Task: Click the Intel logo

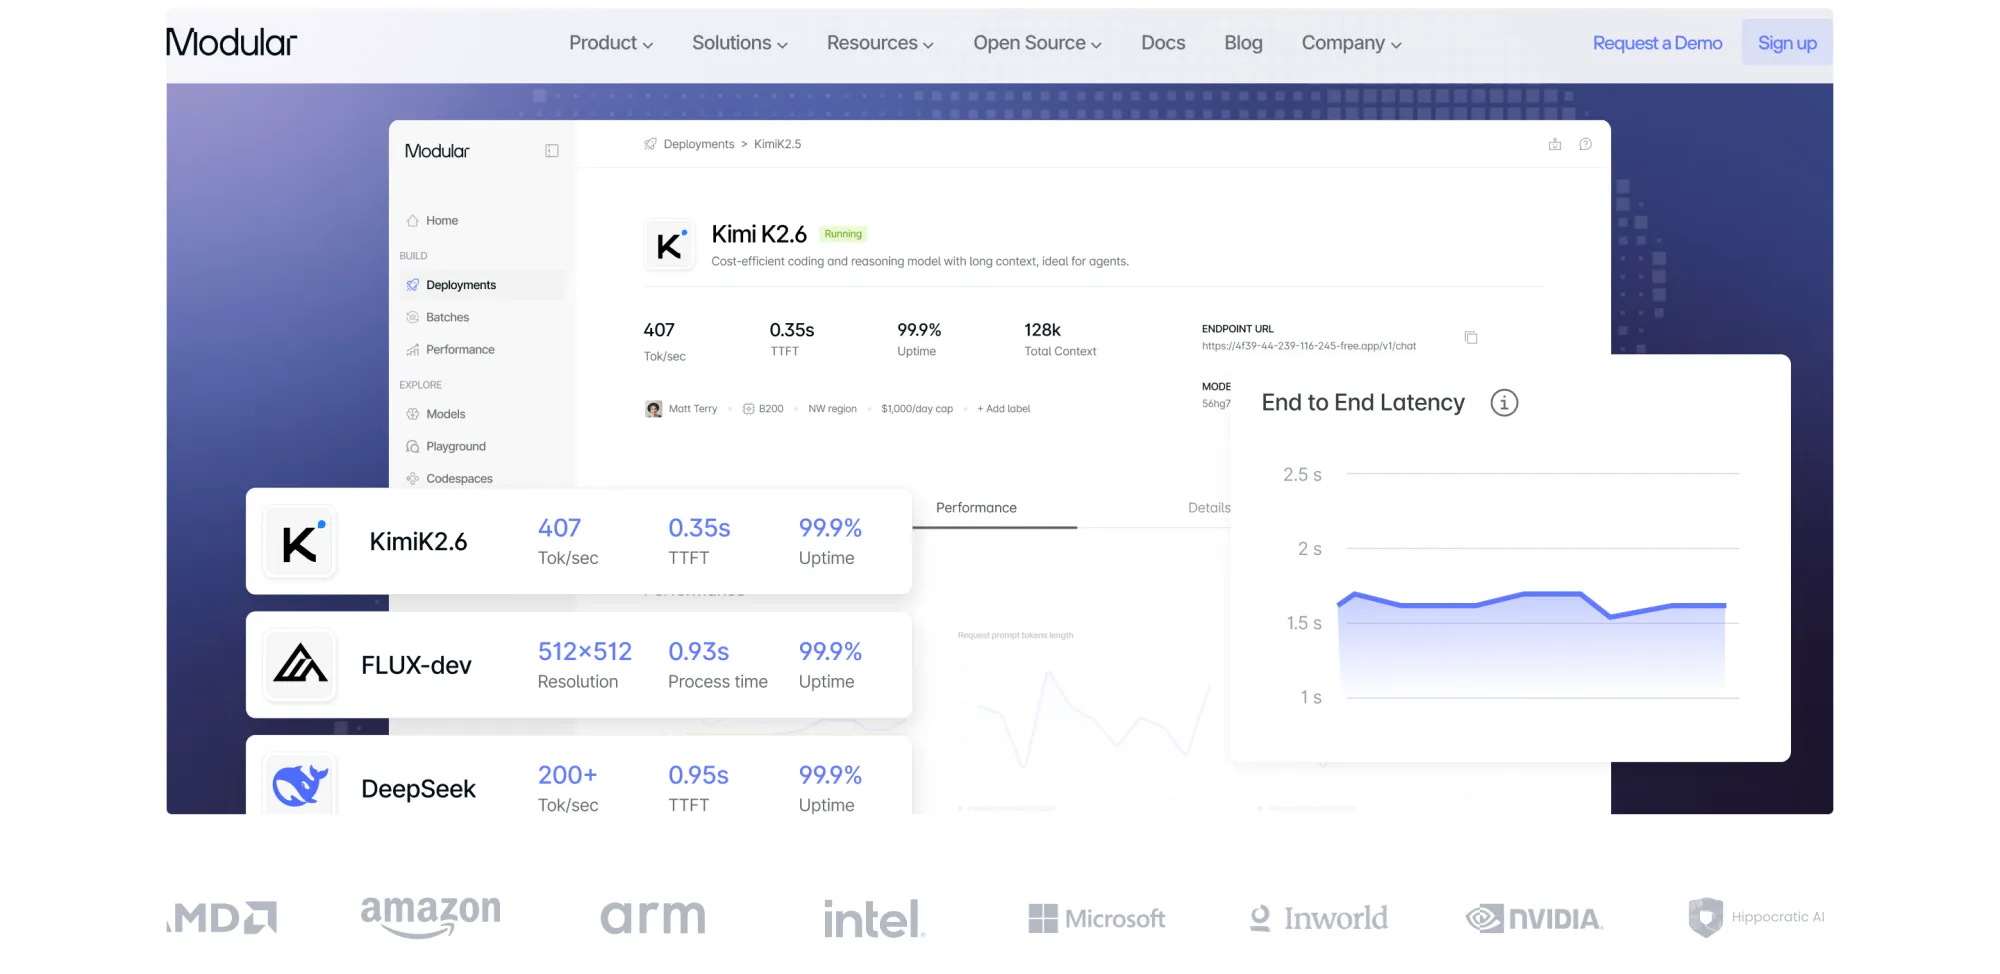Action: tap(874, 918)
